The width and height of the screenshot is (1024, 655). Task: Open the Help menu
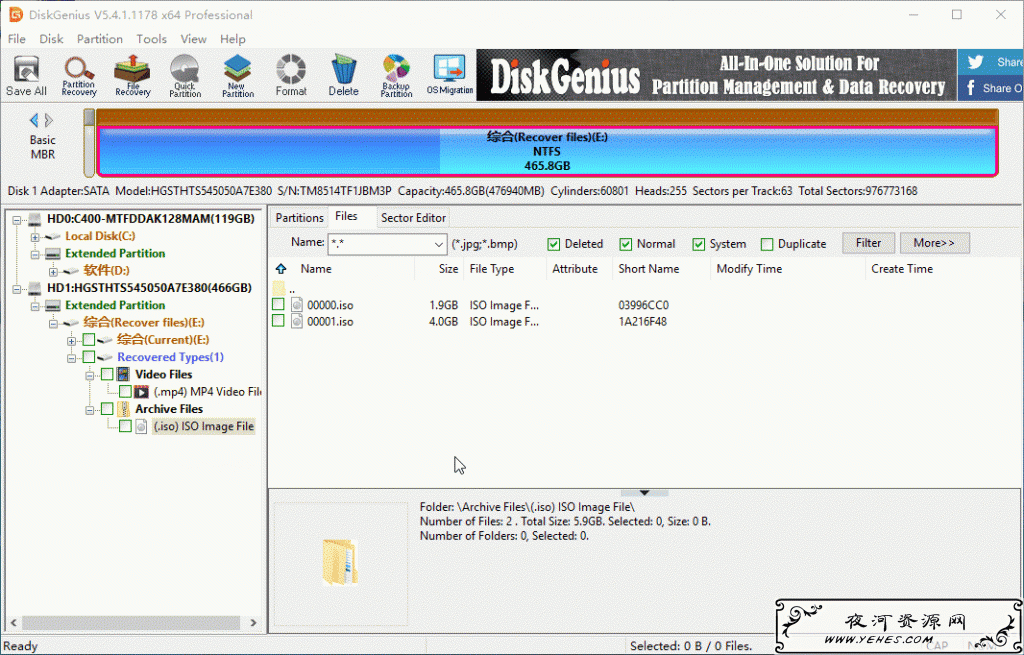[x=232, y=39]
